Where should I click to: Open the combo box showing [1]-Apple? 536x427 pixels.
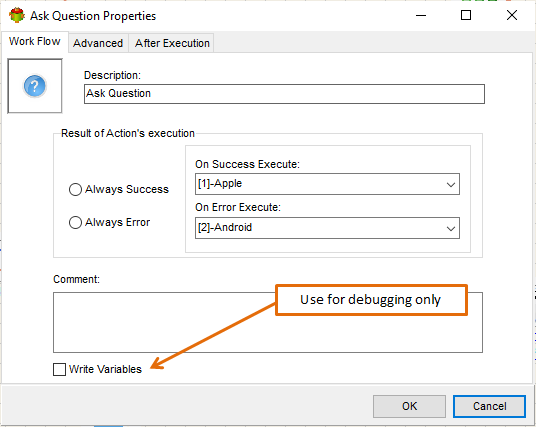pos(327,184)
